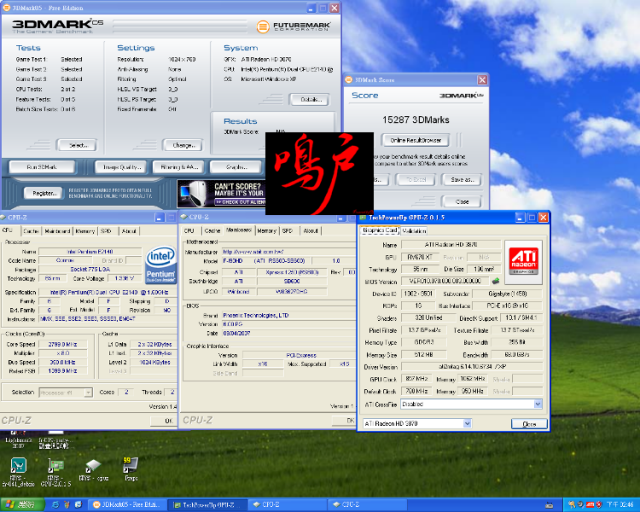Open the Cache tab in left CPU-Z

[x=31, y=231]
